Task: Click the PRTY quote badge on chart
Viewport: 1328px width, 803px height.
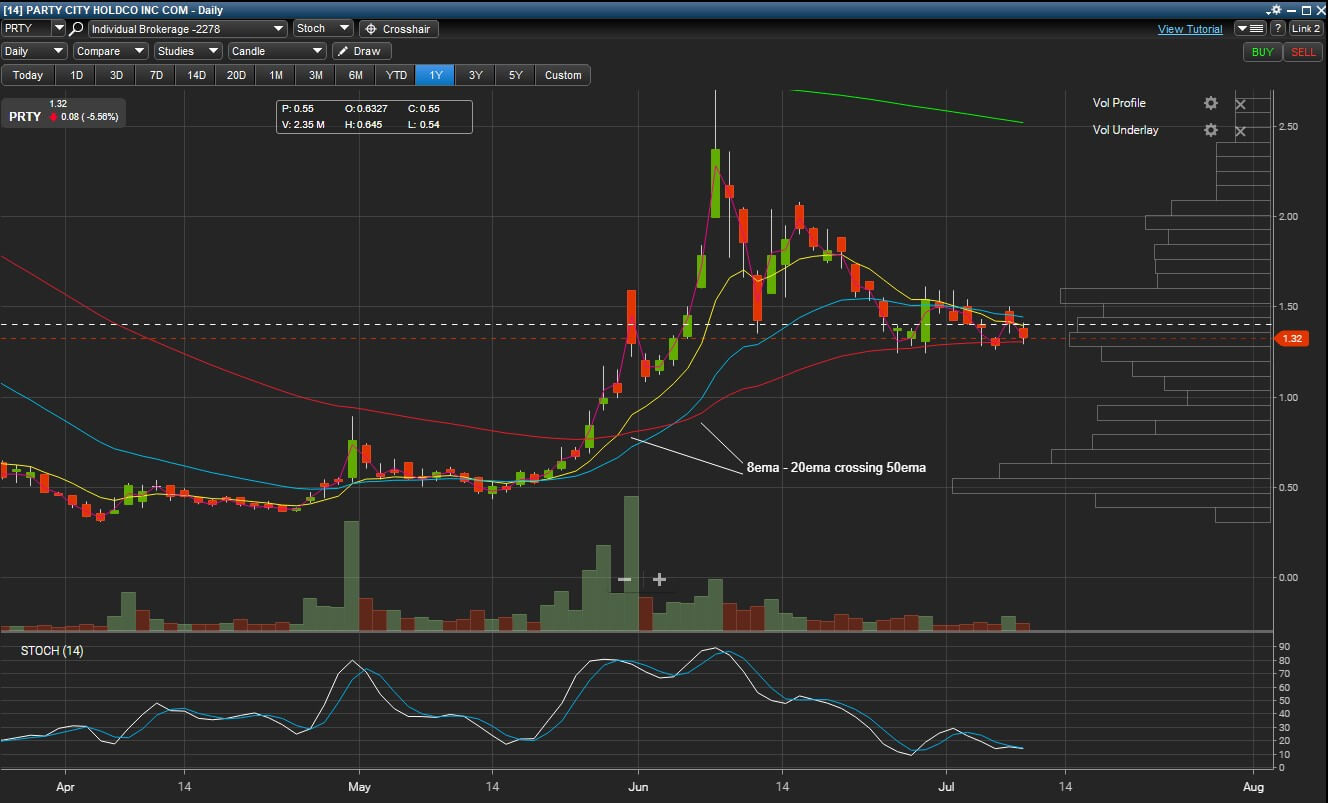Action: 63,111
